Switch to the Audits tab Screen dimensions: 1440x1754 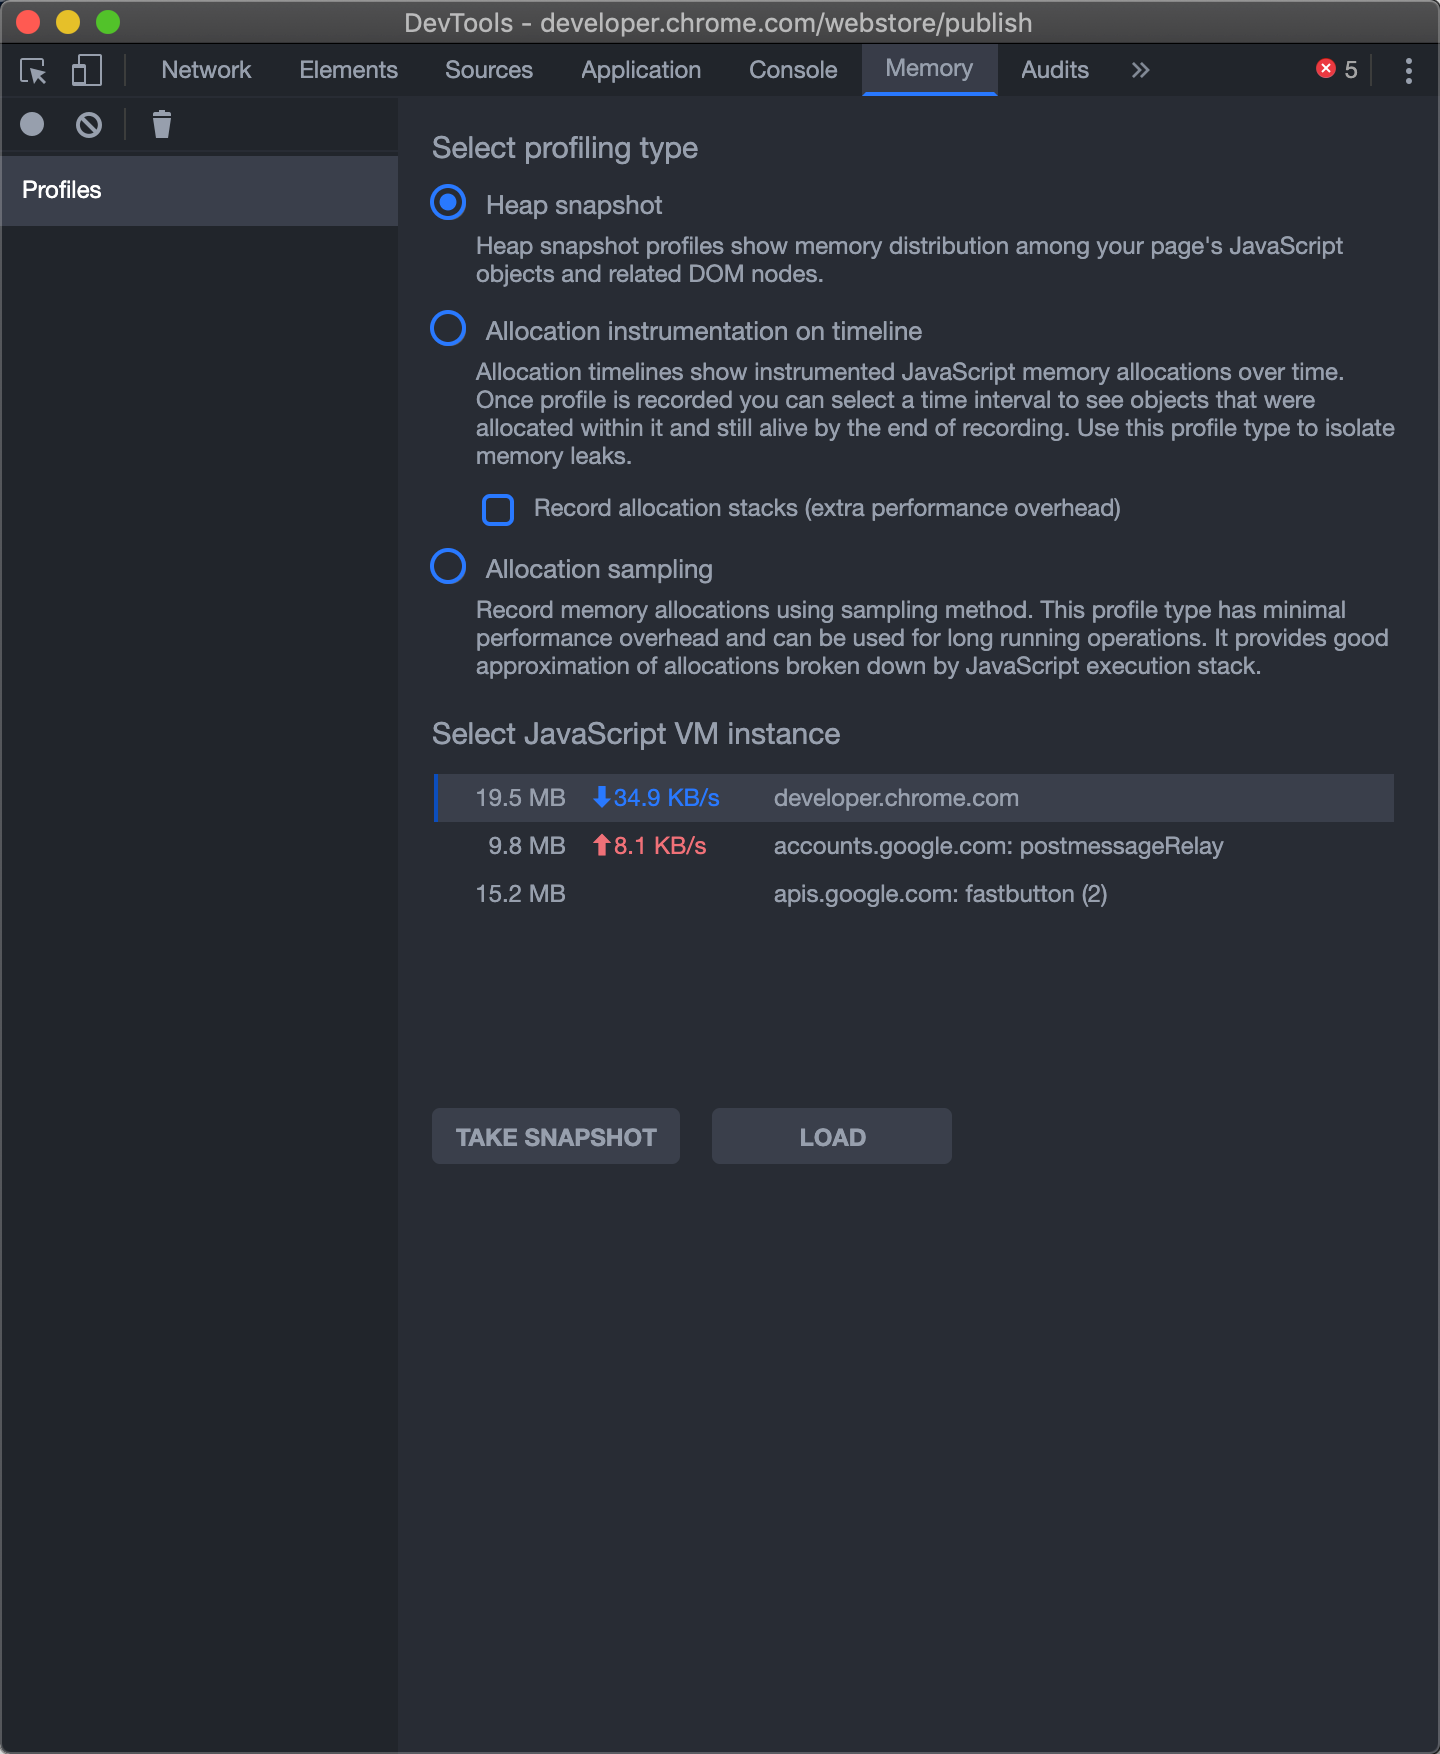1054,70
